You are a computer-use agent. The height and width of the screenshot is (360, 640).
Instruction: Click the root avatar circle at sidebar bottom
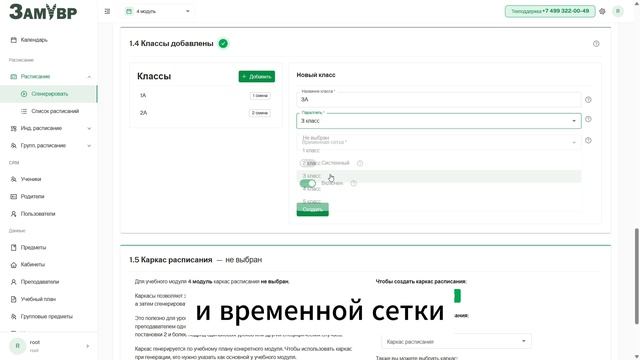coord(18,346)
